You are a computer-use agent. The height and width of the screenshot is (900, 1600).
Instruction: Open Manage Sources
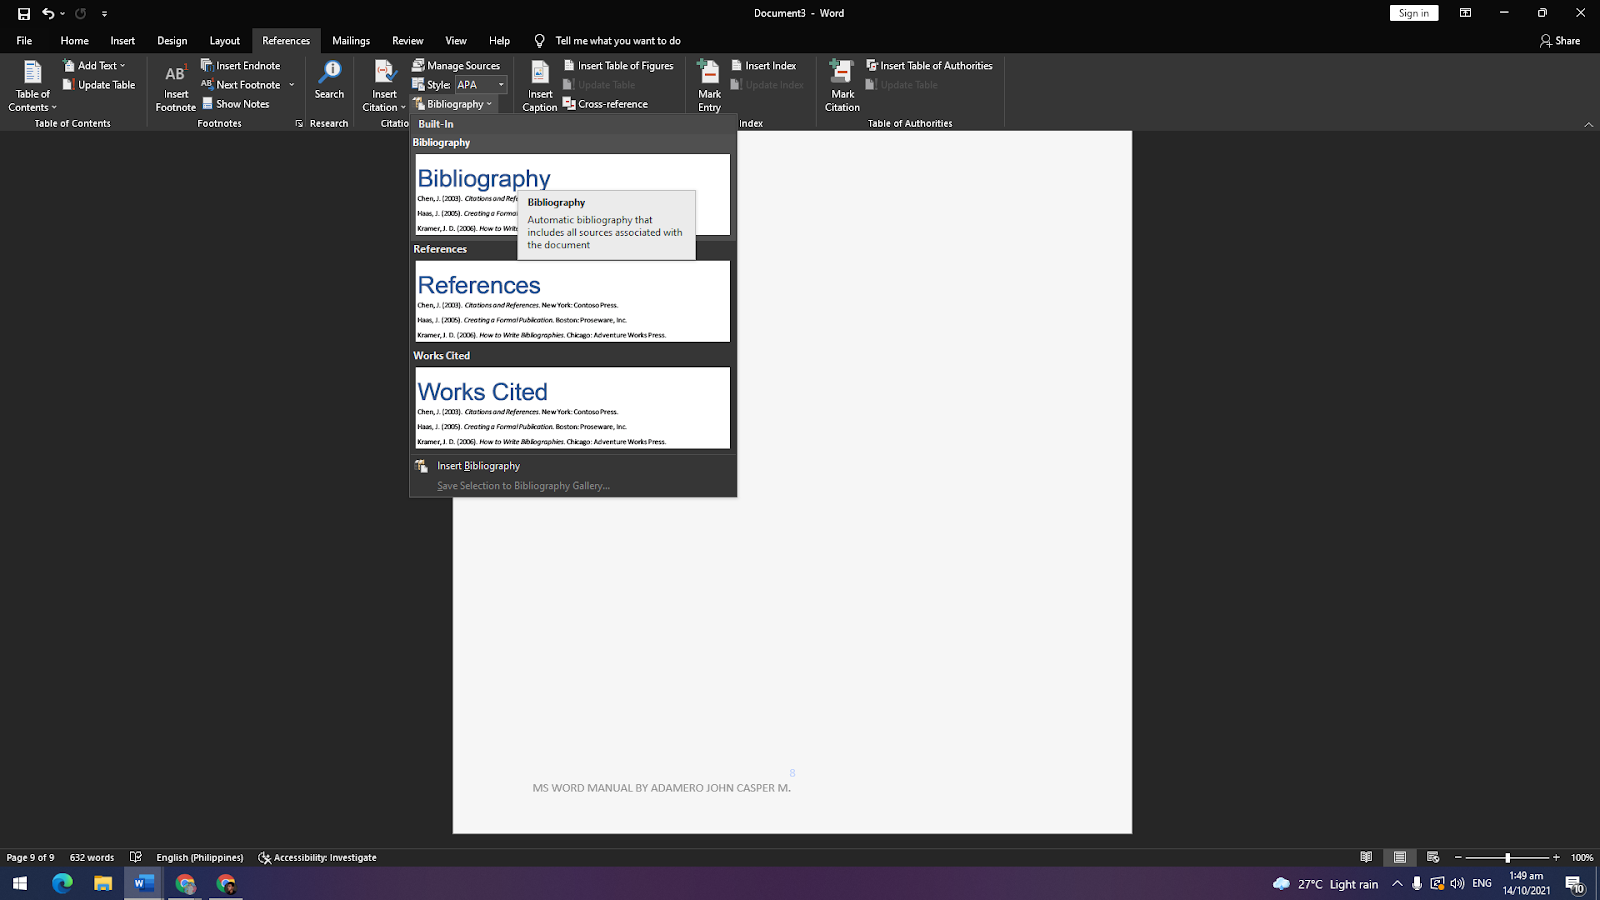coord(456,65)
